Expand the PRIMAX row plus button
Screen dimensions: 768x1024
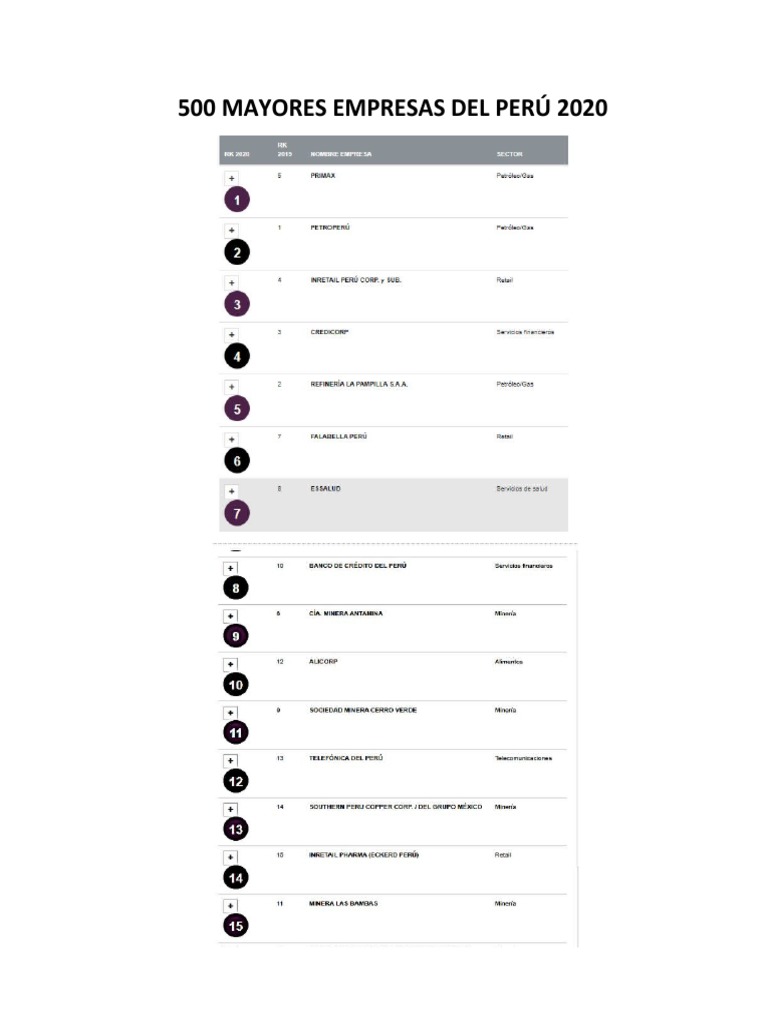231,178
